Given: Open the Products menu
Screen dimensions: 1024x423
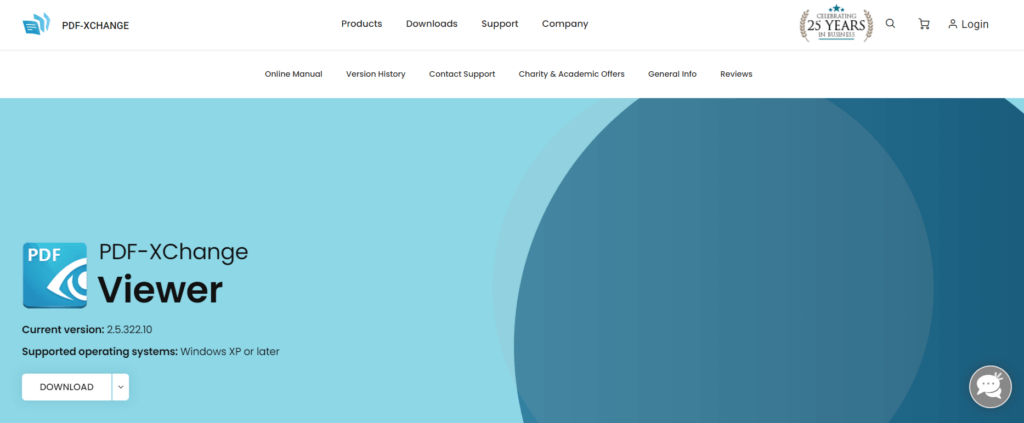Looking at the screenshot, I should pyautogui.click(x=361, y=24).
